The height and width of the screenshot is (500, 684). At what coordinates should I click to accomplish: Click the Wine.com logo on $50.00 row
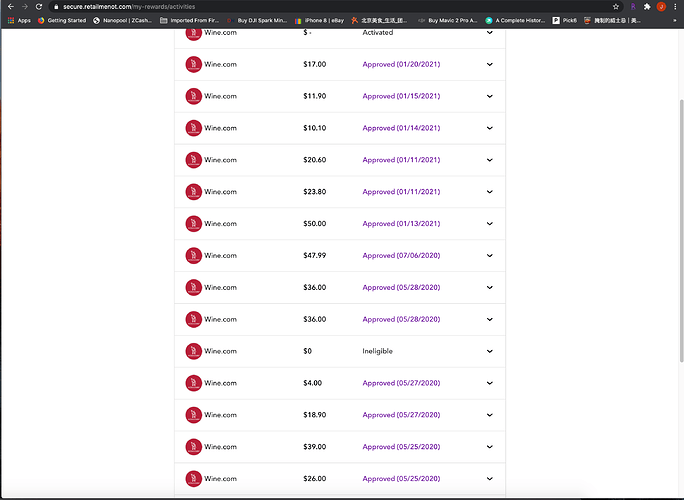(193, 224)
